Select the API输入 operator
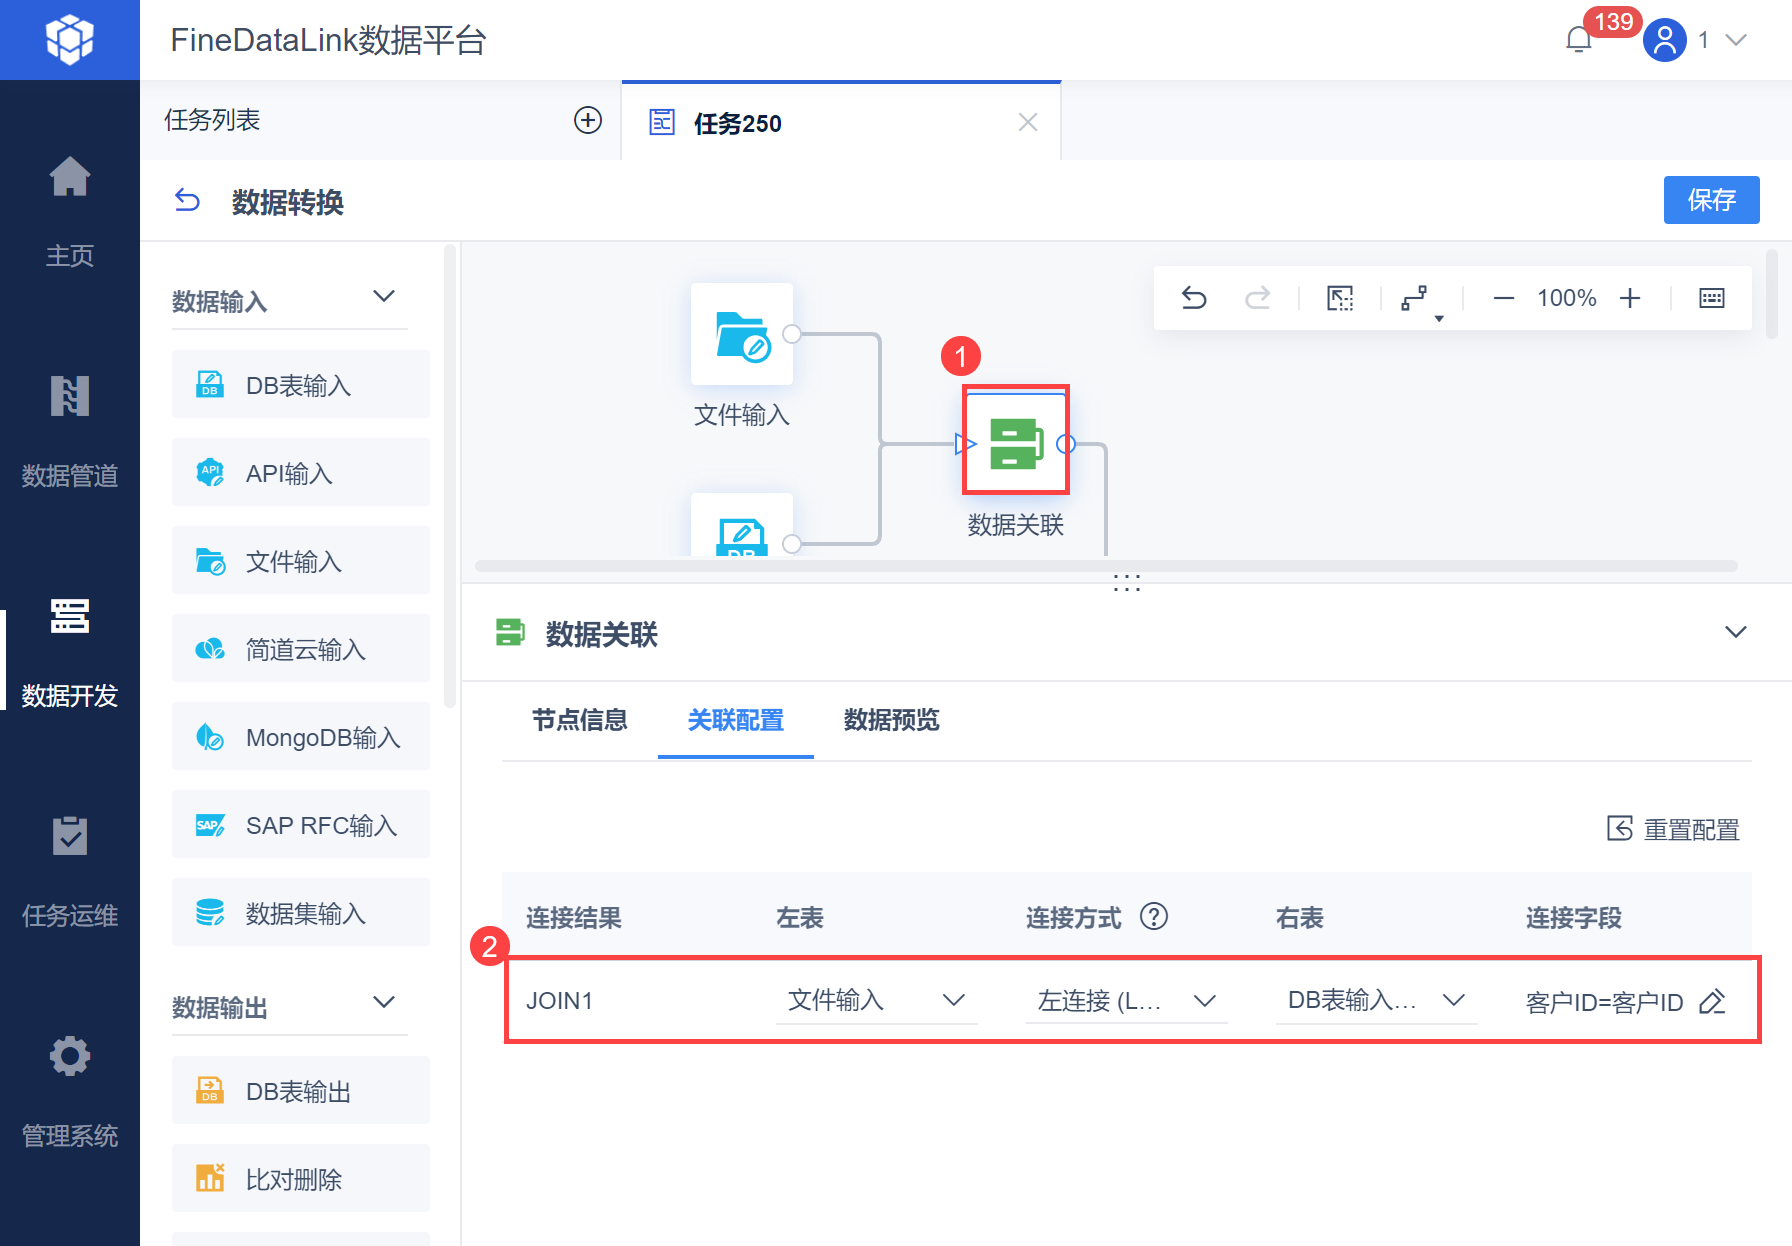Screen dimensions: 1792x1246 301,473
